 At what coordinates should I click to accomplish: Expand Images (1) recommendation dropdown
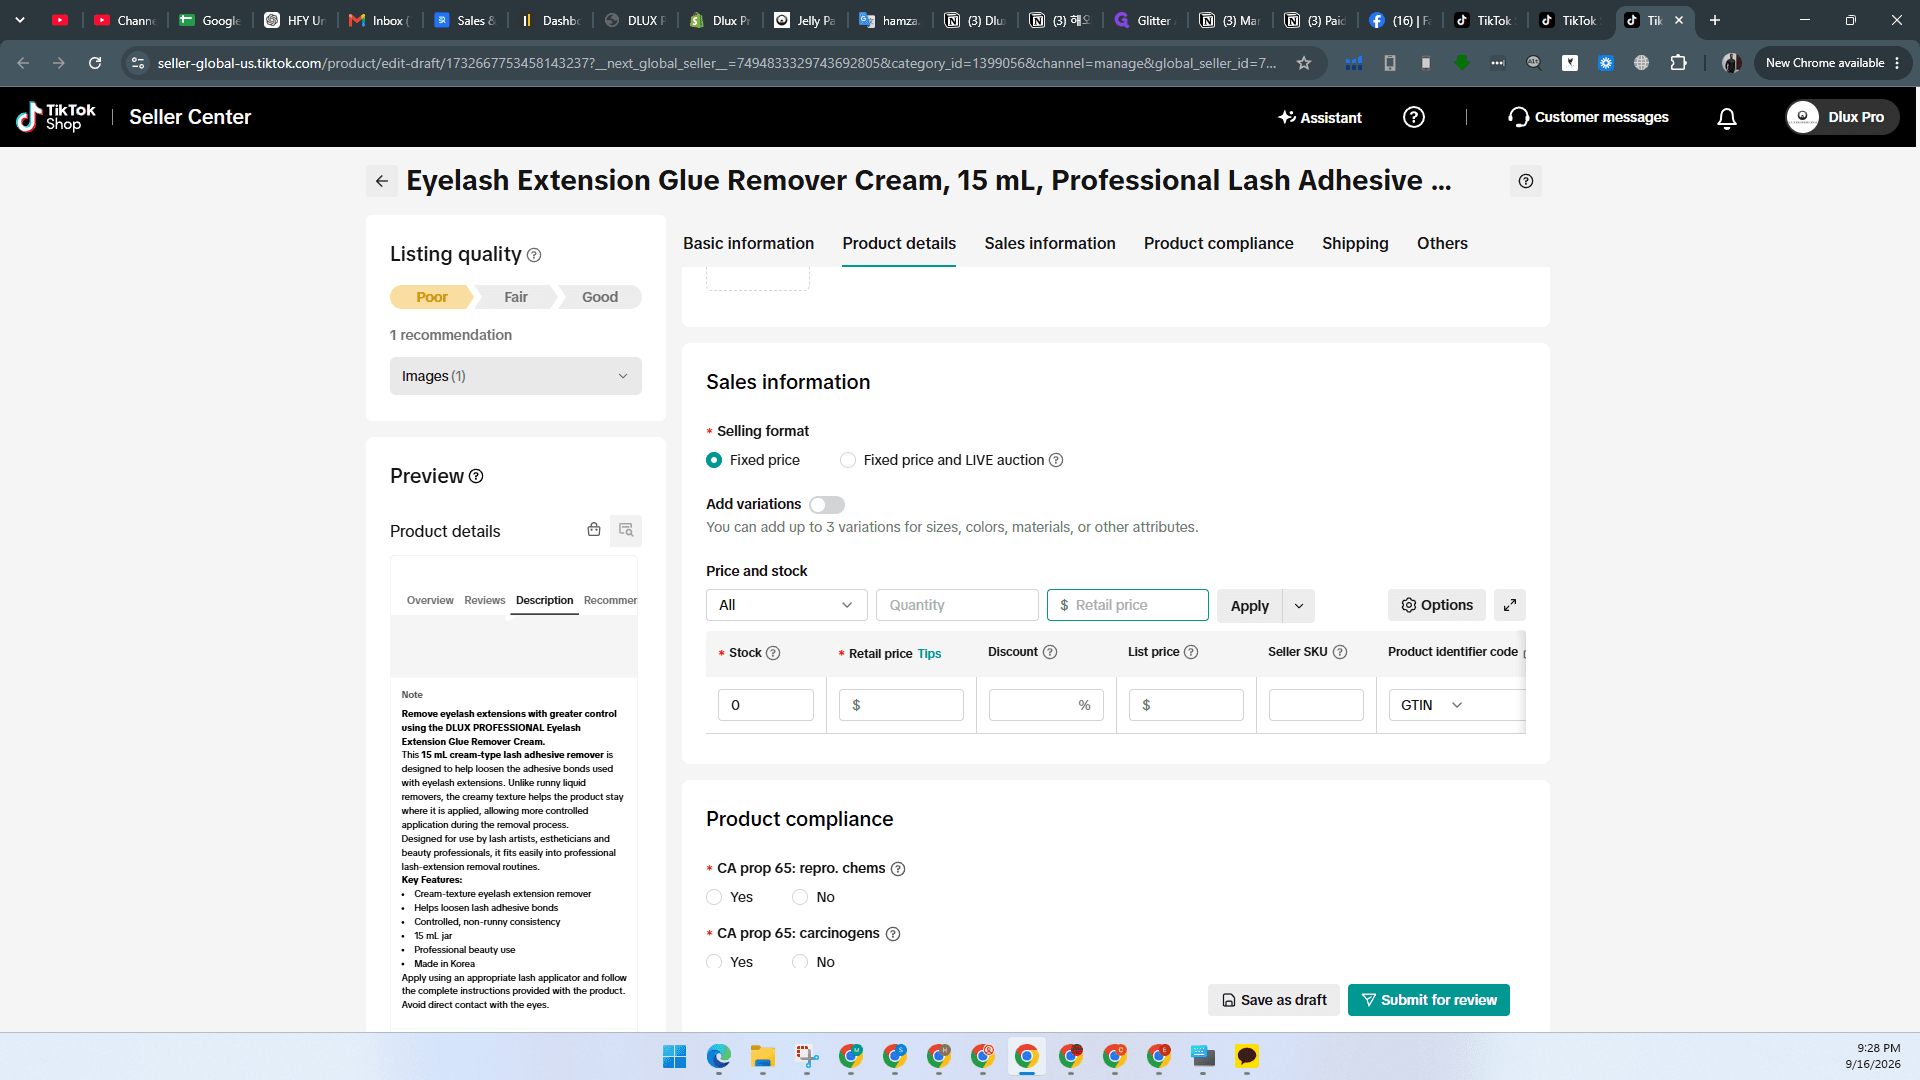coord(516,376)
